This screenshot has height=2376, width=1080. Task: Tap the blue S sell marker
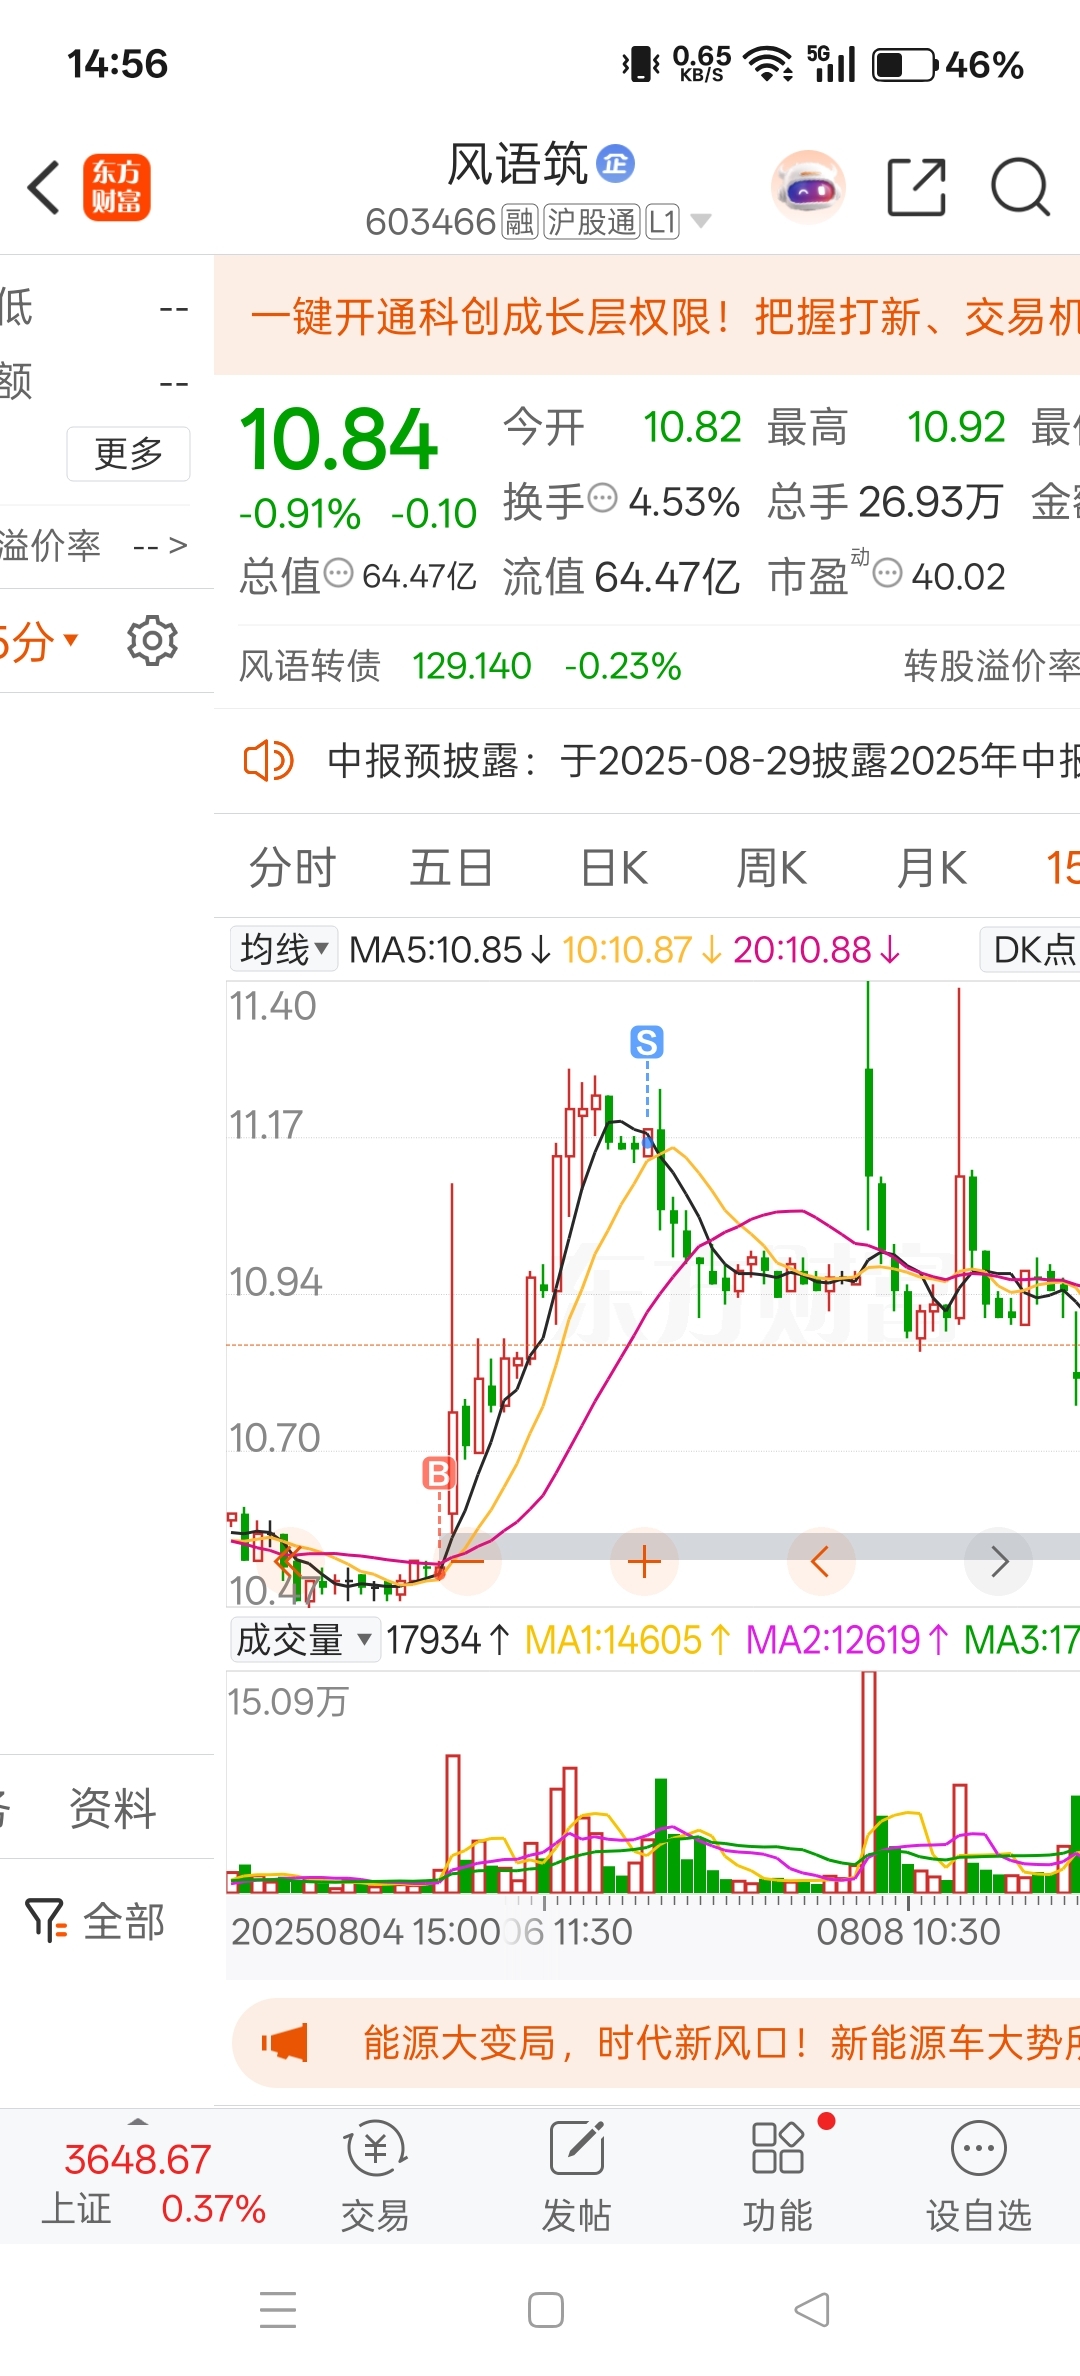pos(647,1042)
